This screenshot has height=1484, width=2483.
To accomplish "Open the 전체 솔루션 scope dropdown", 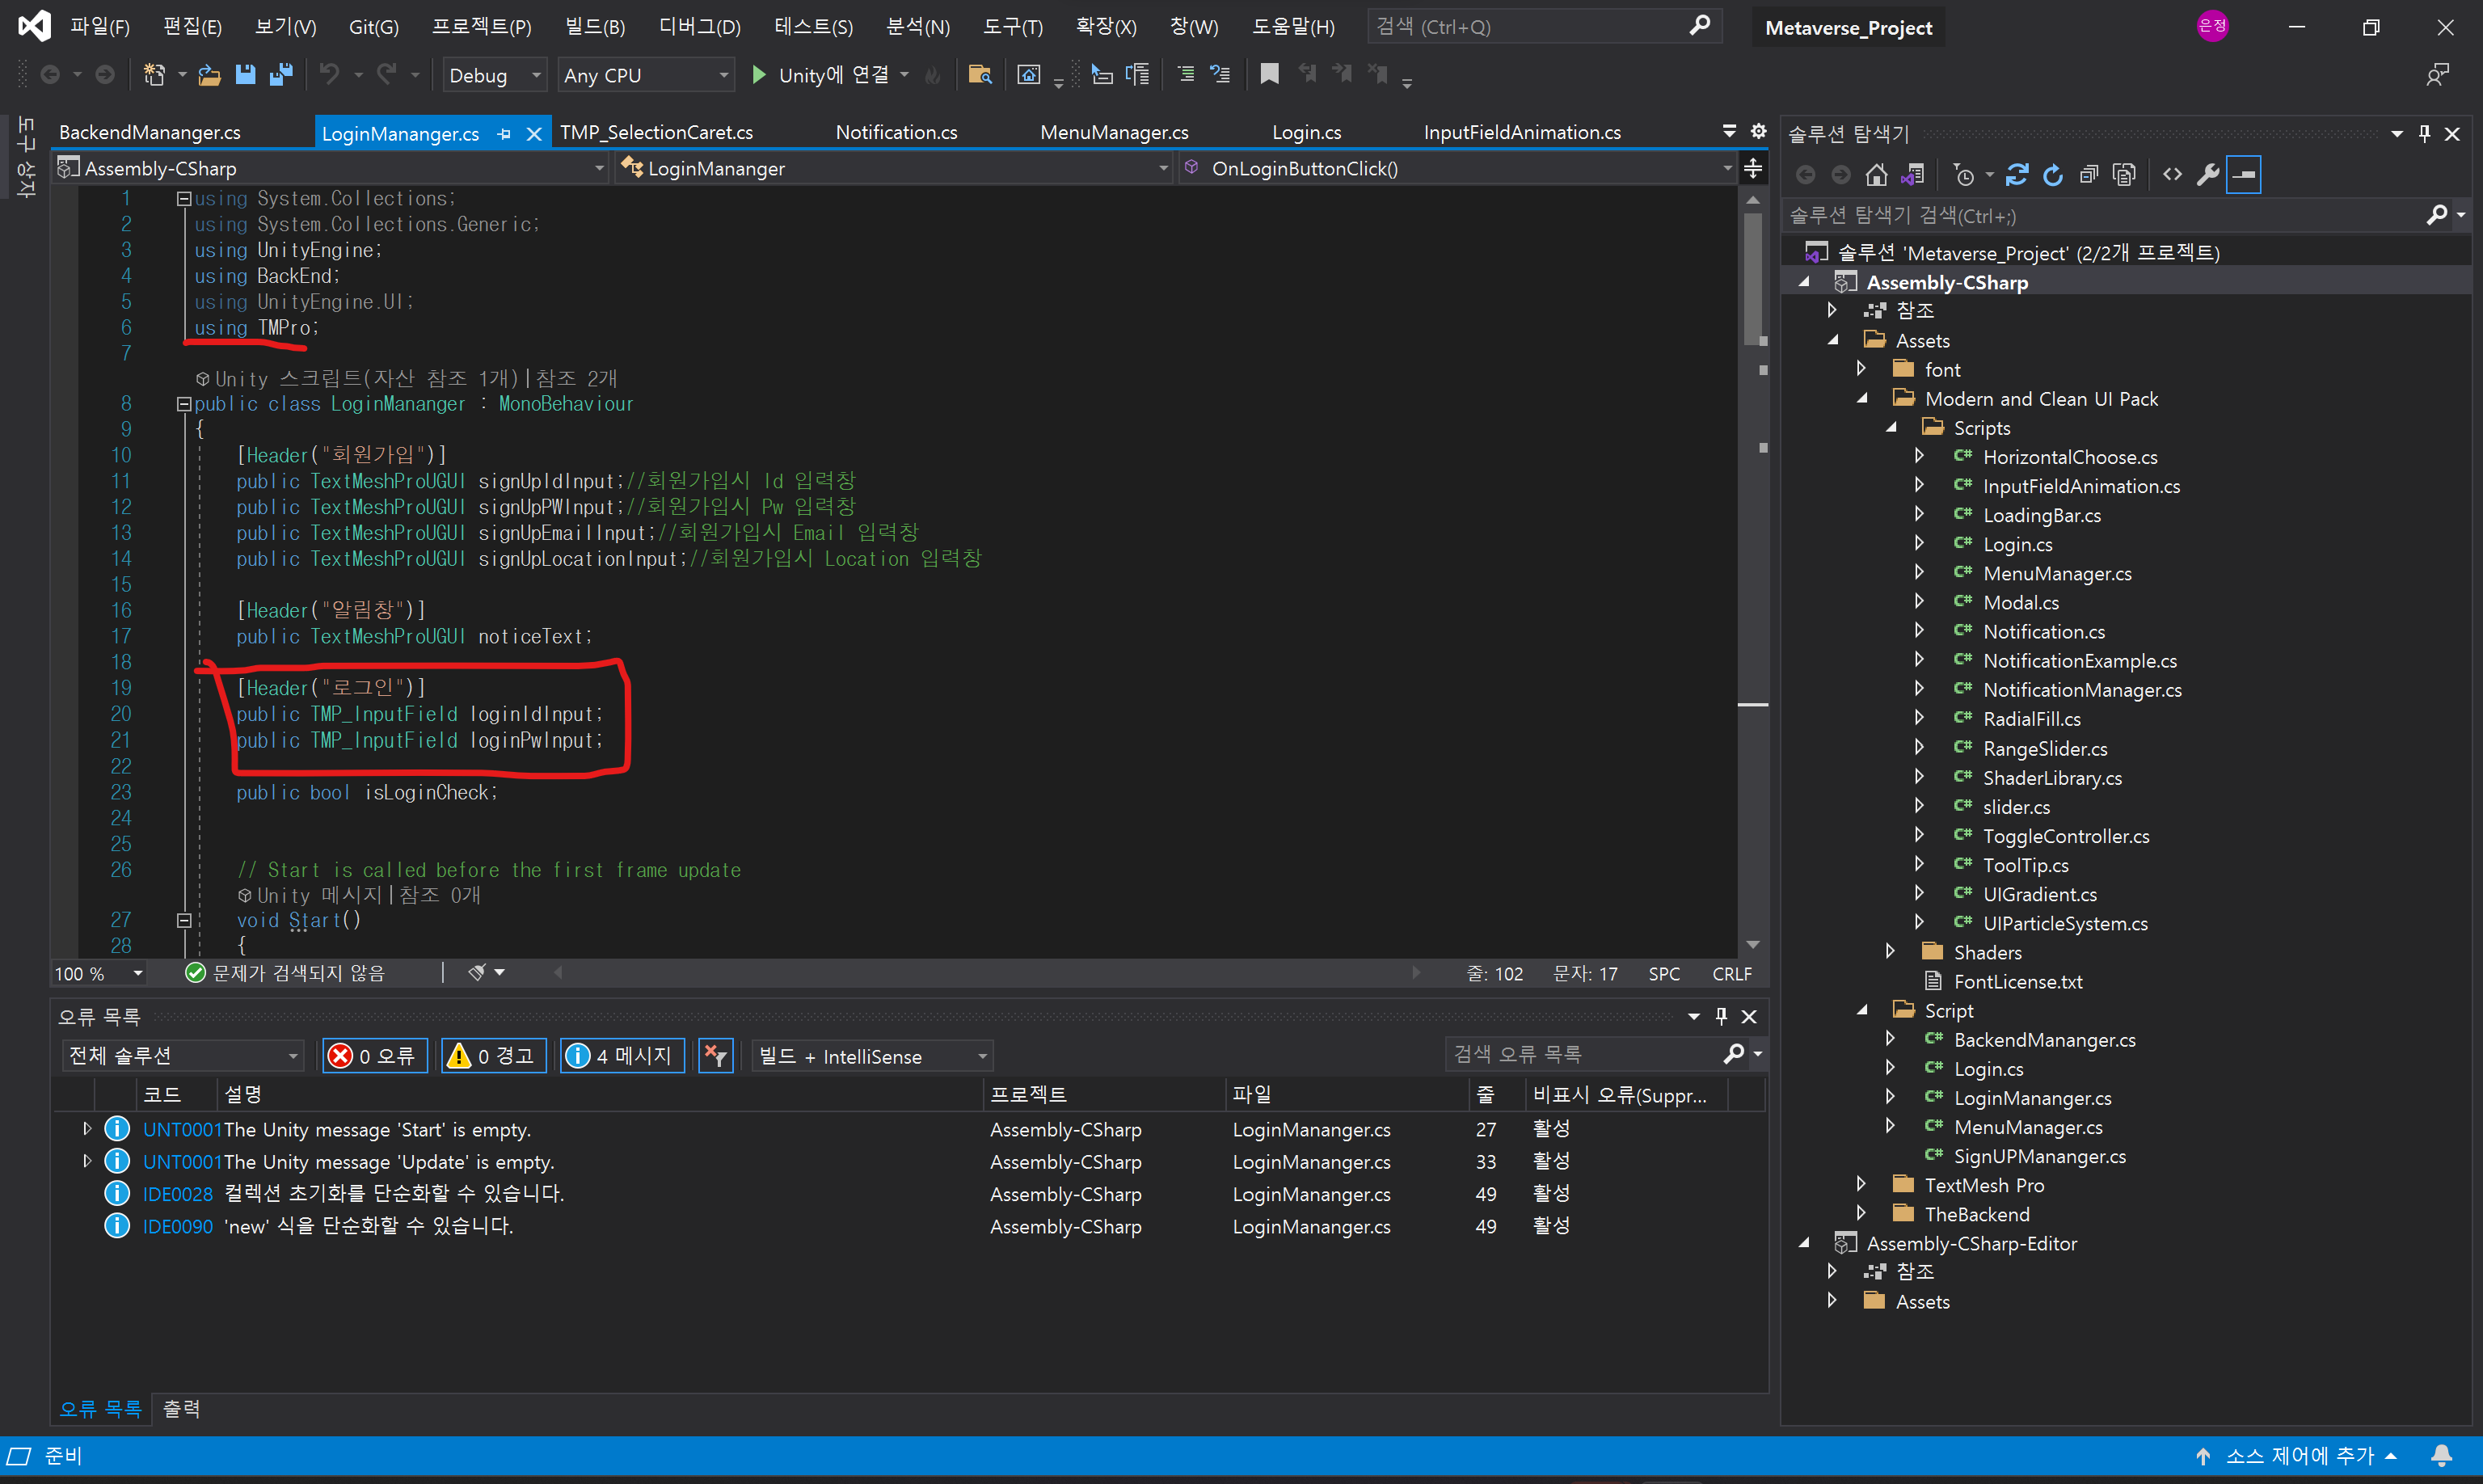I will tap(182, 1055).
